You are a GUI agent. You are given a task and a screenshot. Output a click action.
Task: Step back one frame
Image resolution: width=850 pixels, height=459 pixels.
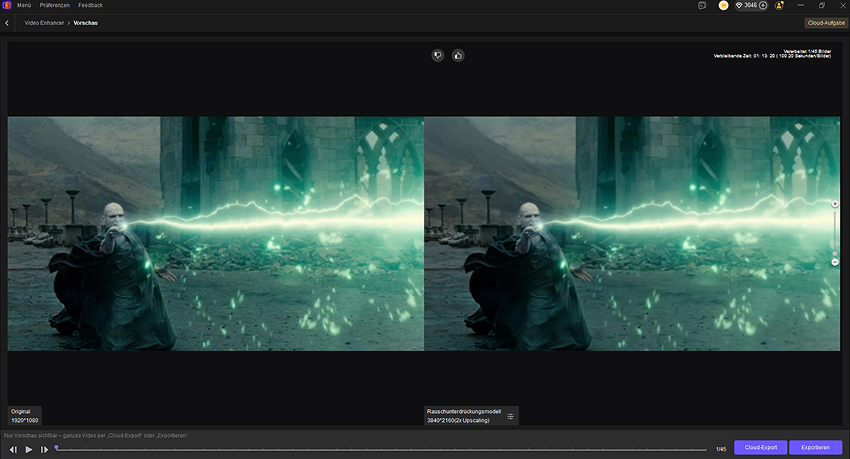pyautogui.click(x=14, y=449)
